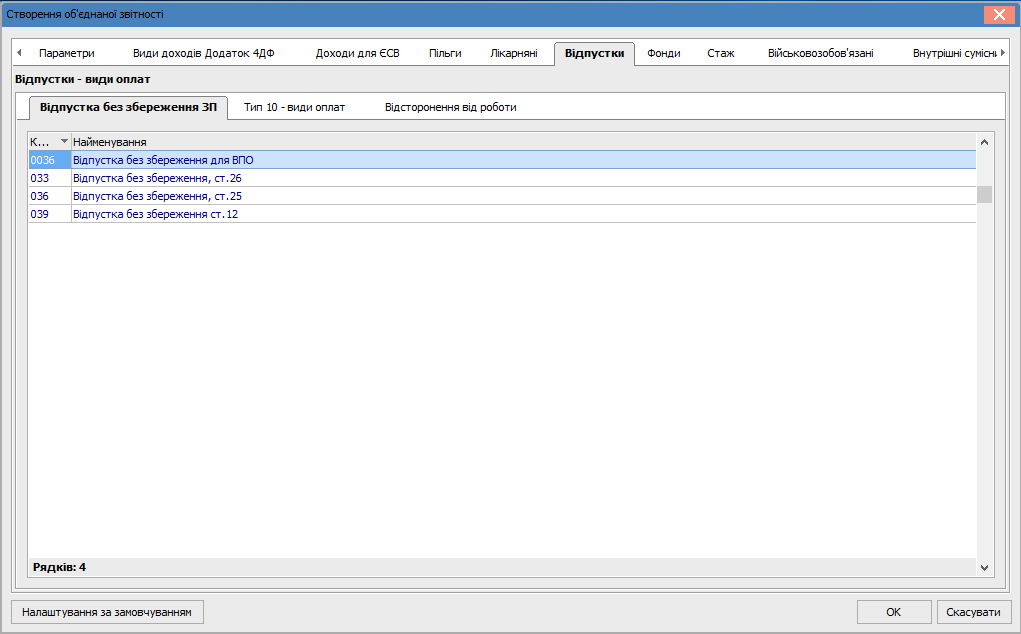Screen dimensions: 1021x634
Task: Switch to the Фонди tab
Action: click(663, 54)
